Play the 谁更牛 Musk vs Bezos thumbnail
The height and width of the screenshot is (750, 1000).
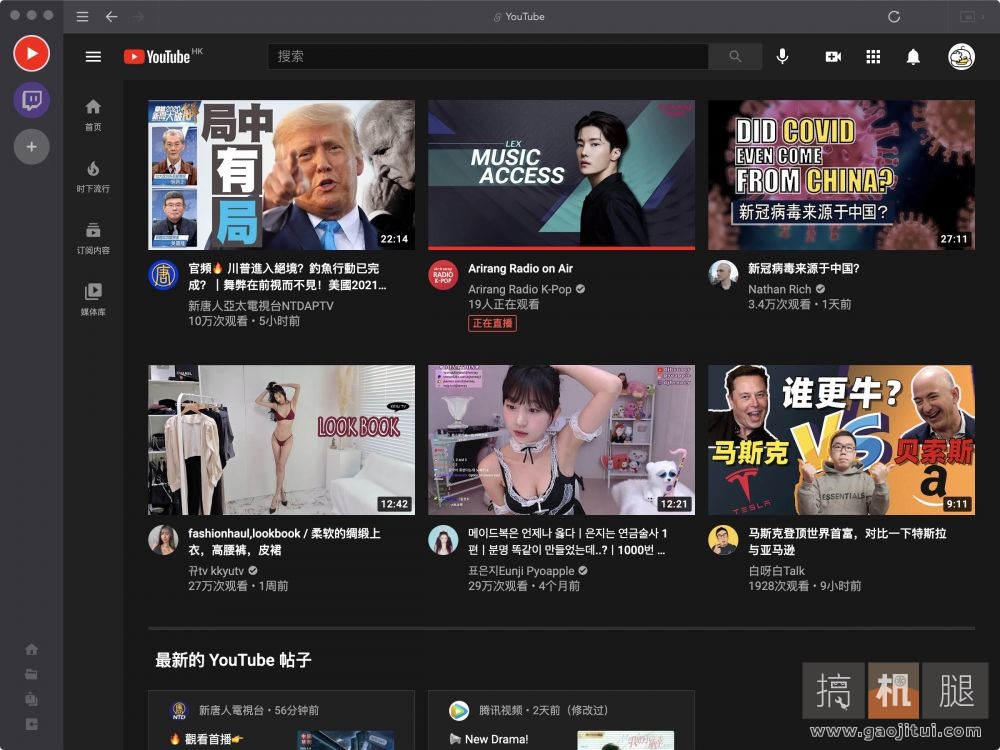tap(841, 440)
